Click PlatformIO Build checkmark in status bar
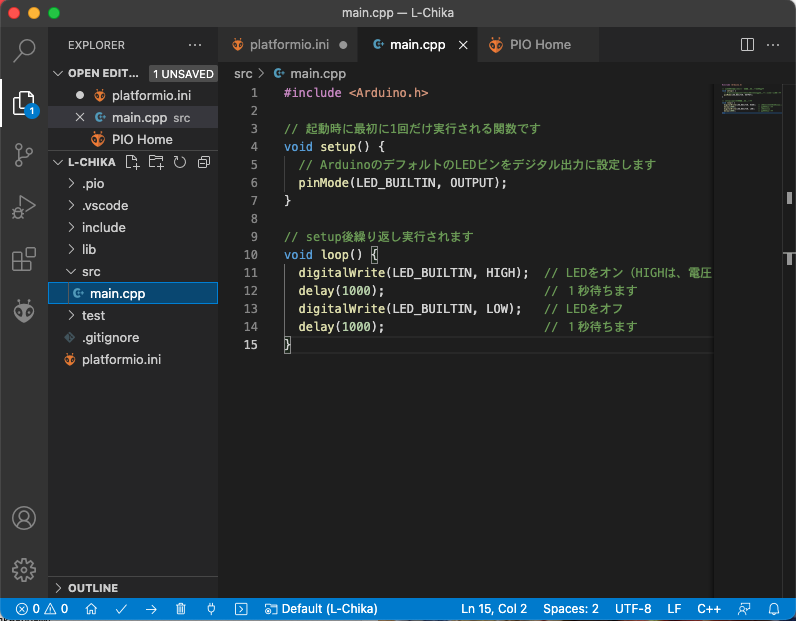The height and width of the screenshot is (621, 796). click(x=121, y=608)
